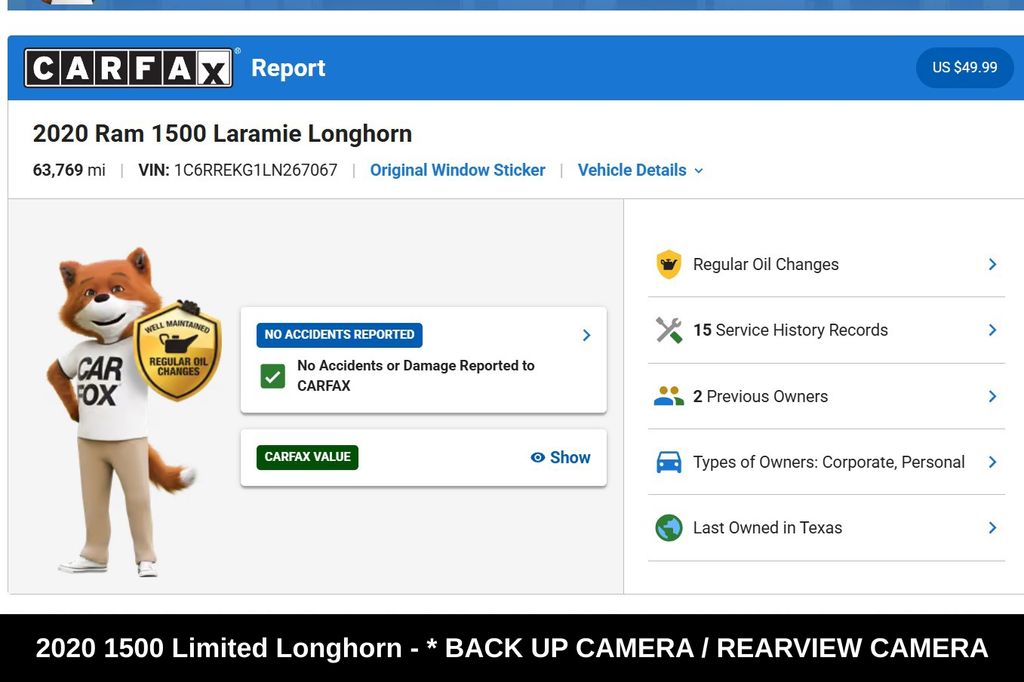Expand the No Accidents Reported chevron

pos(586,335)
